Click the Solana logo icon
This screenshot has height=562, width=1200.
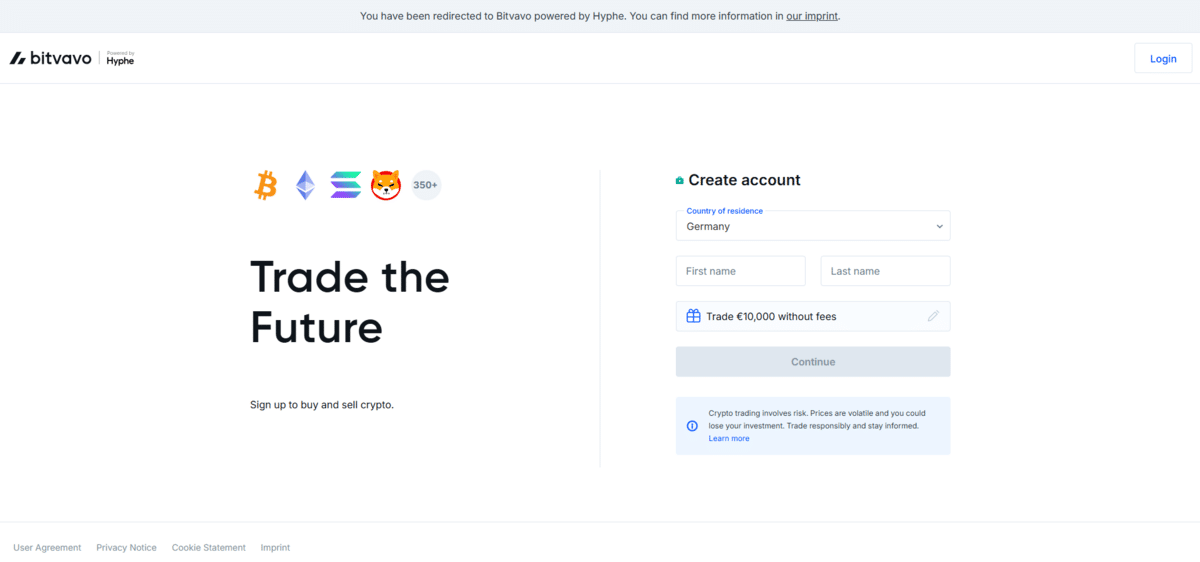[x=346, y=185]
